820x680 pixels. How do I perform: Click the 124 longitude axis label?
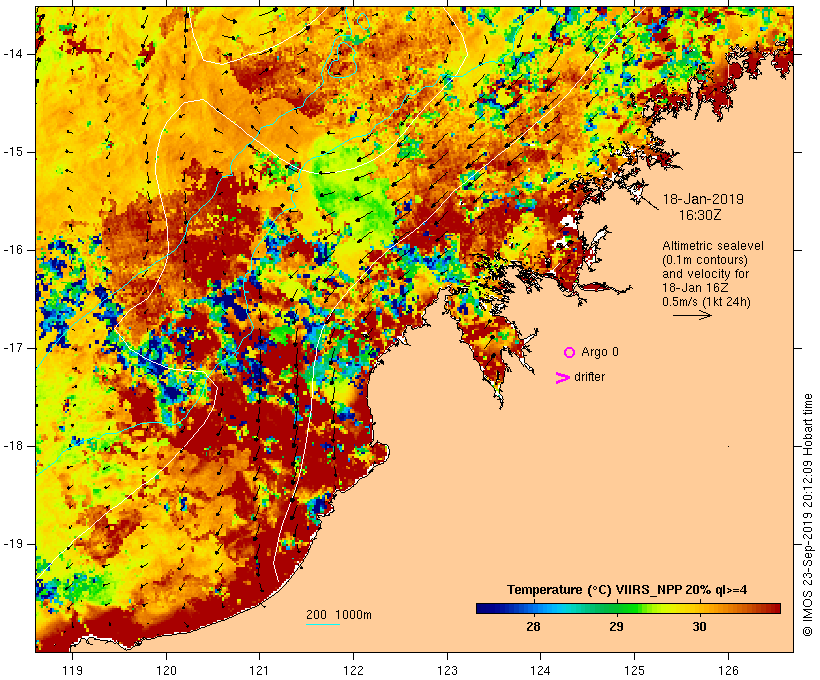541,670
